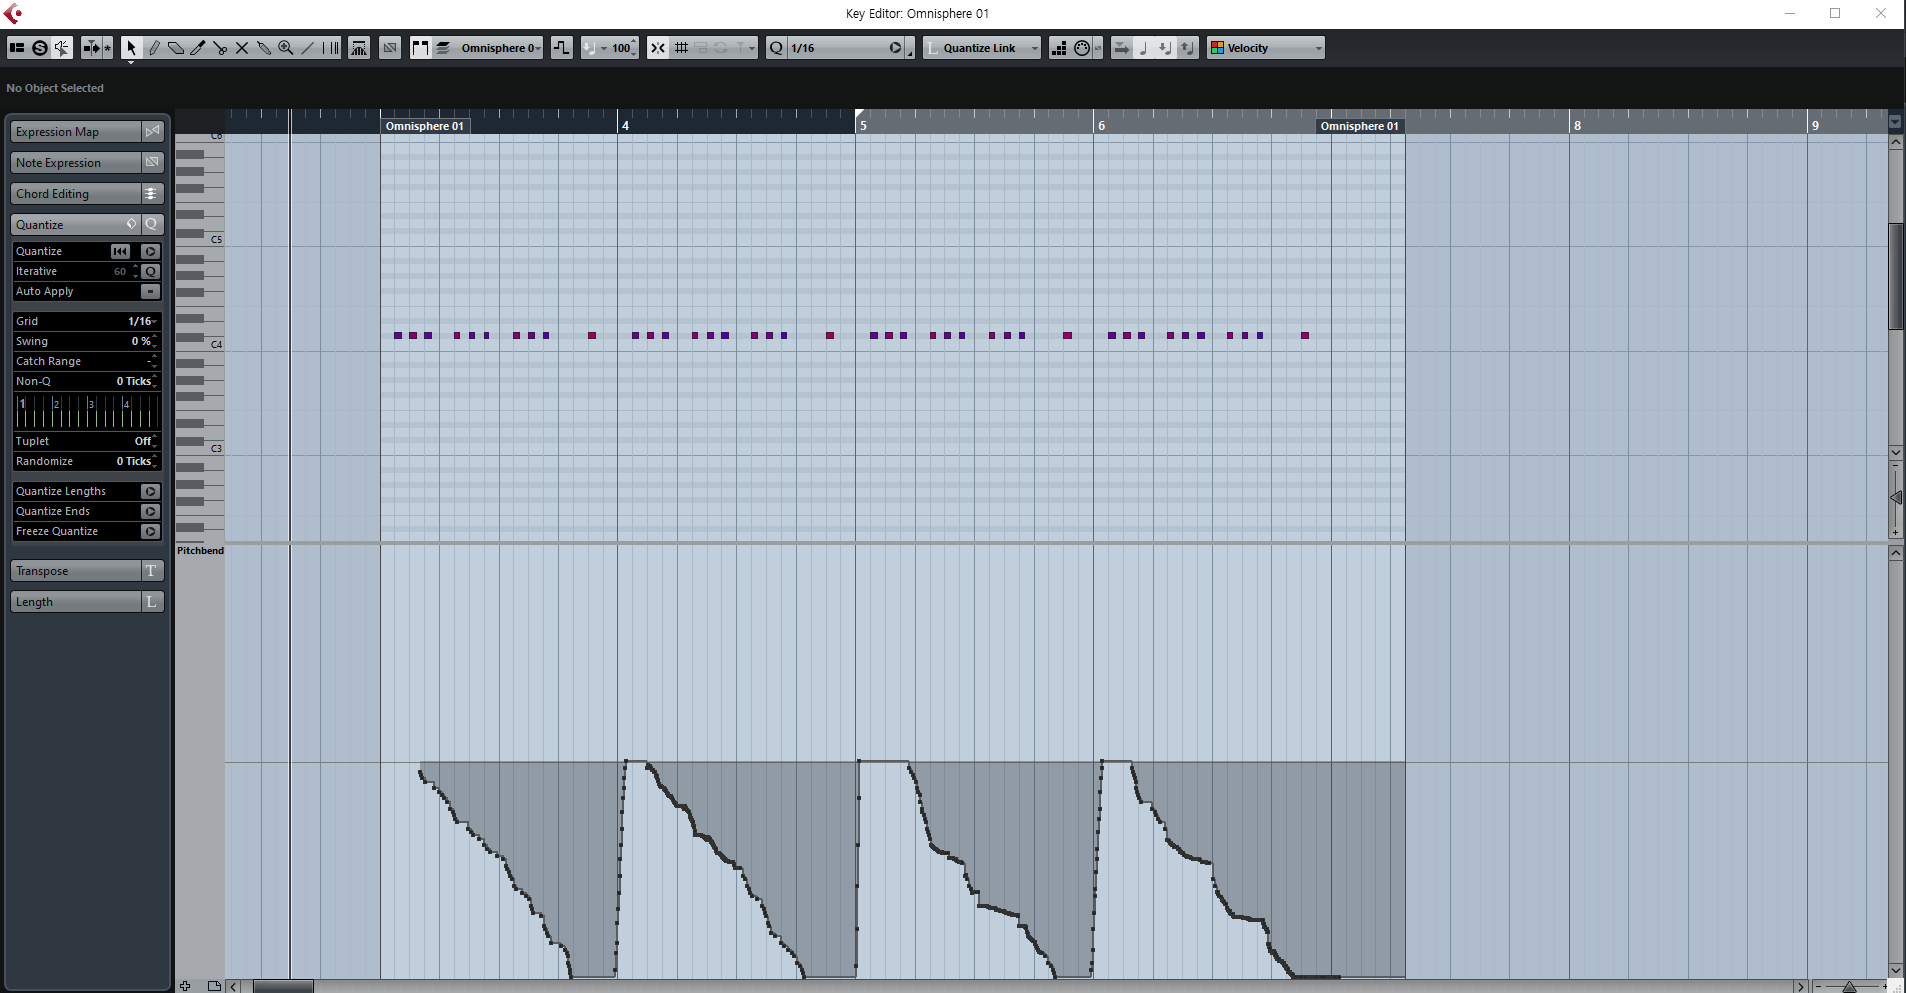Toggle Solo Editor button
This screenshot has height=993, width=1906.
(40, 48)
